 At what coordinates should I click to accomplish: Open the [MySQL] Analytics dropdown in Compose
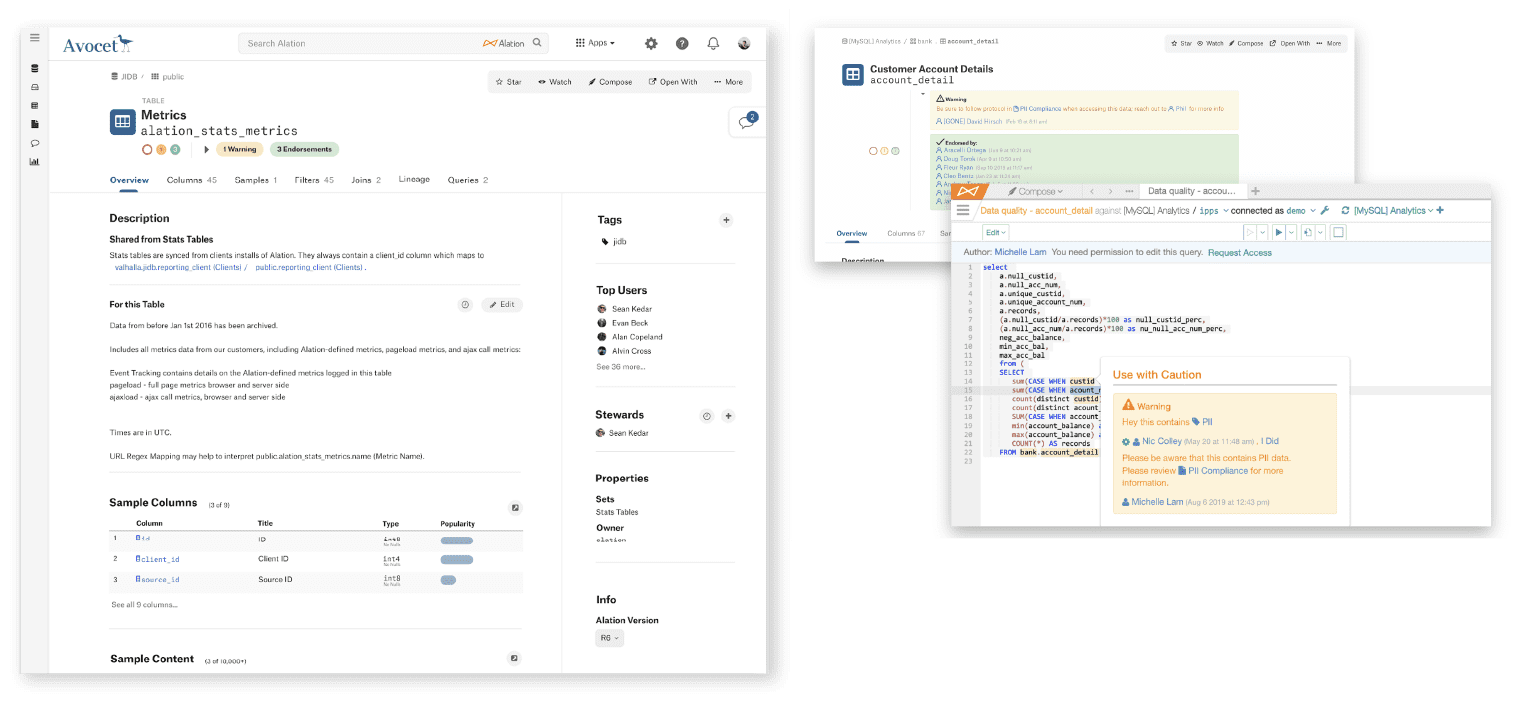(x=1393, y=211)
